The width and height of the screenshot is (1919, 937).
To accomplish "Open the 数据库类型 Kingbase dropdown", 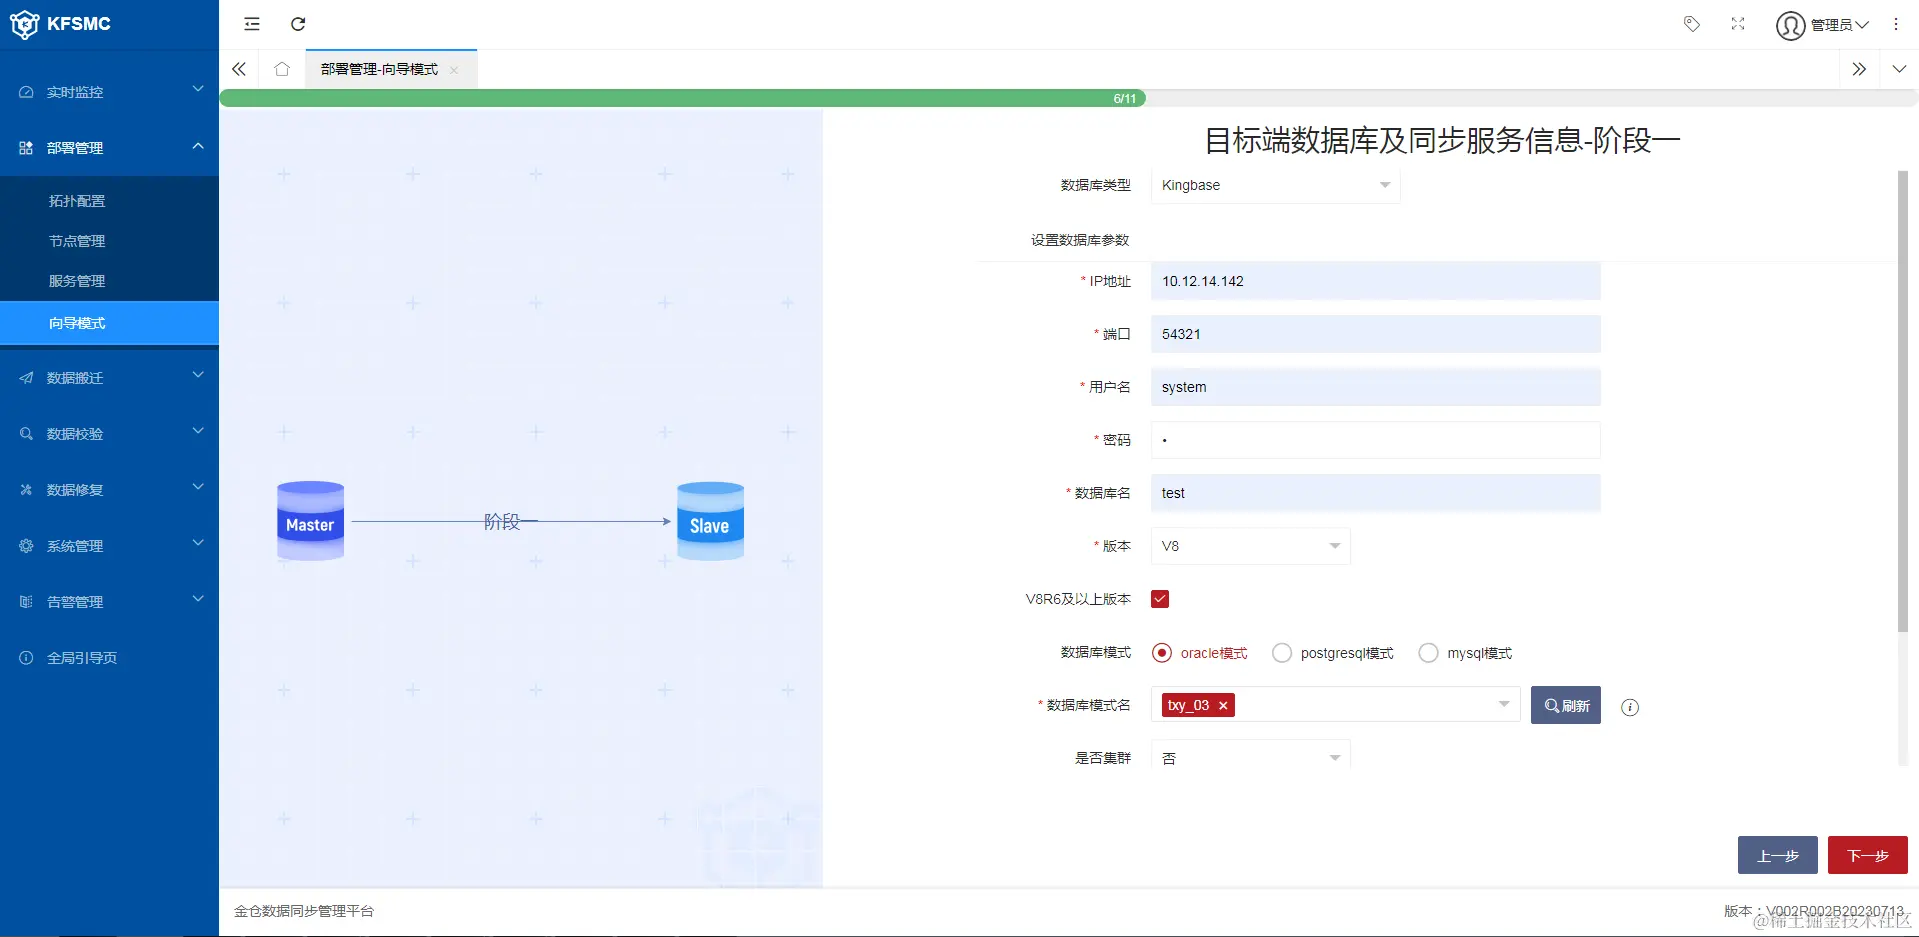I will 1275,185.
